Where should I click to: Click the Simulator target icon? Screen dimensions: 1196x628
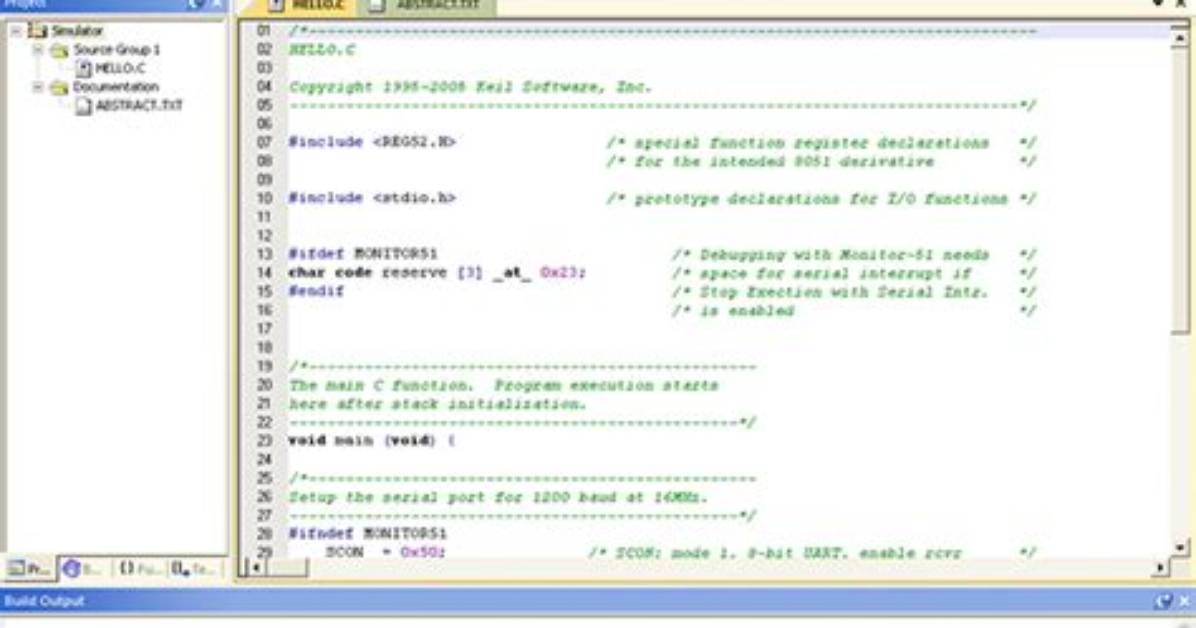pos(37,31)
